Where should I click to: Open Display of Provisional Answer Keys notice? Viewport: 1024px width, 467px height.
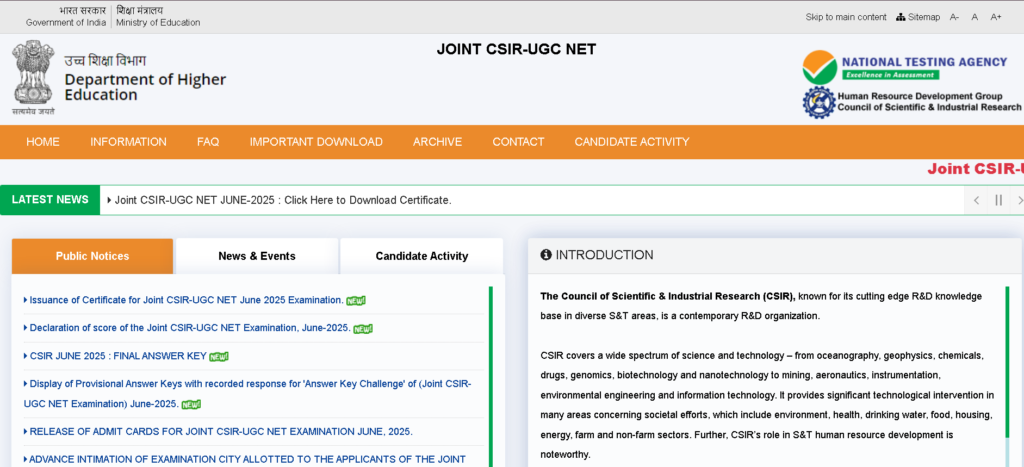pyautogui.click(x=247, y=394)
